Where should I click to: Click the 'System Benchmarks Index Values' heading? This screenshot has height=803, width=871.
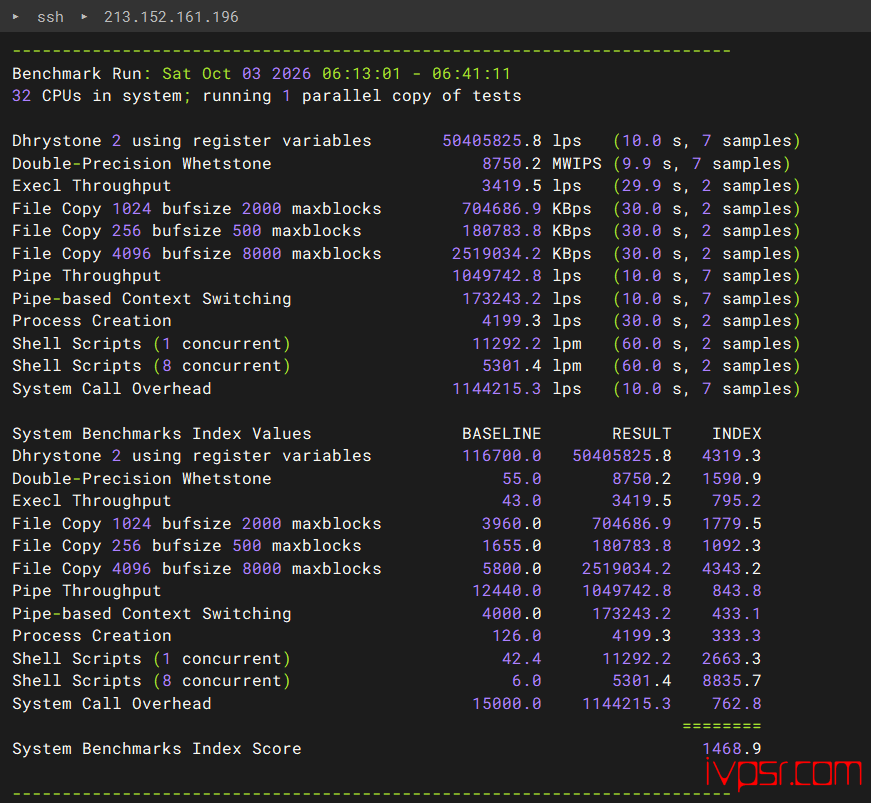tap(162, 434)
